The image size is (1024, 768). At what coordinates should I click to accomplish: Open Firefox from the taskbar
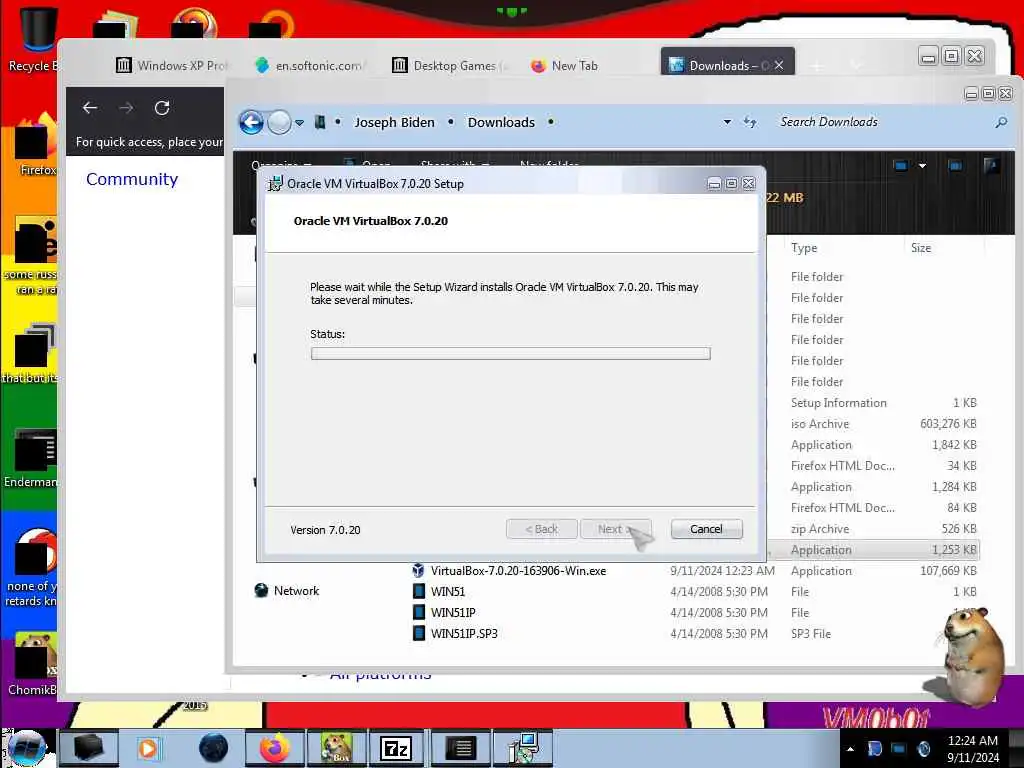click(275, 748)
